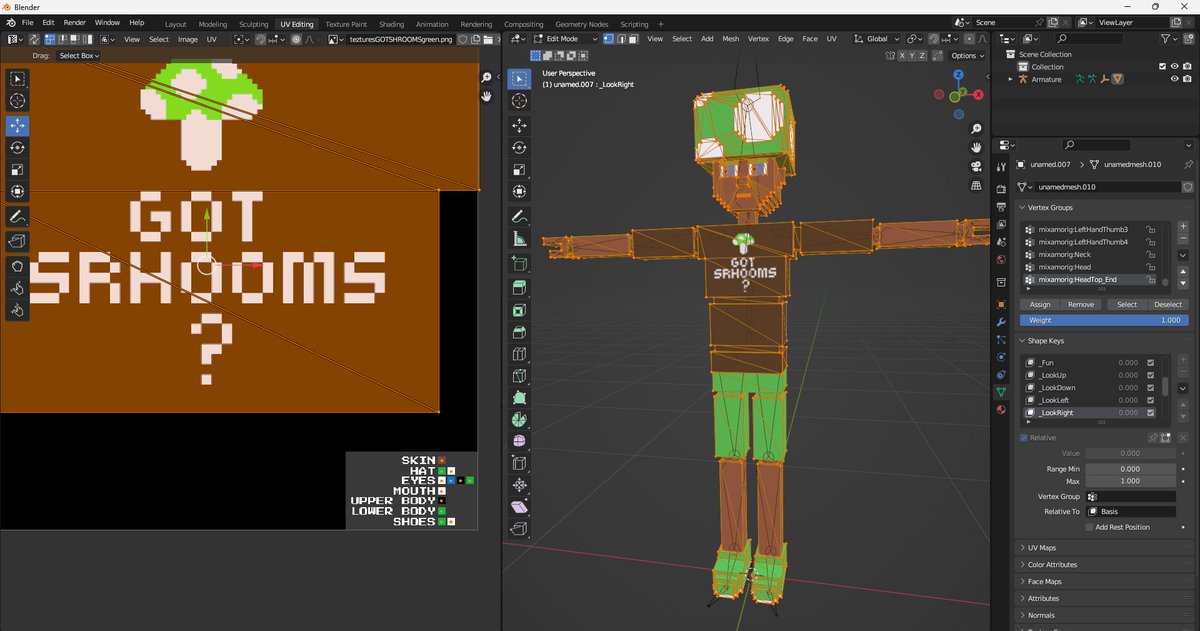Uncheck the _LookUp shape key checkbox
Viewport: 1200px width, 631px height.
pyautogui.click(x=1151, y=375)
